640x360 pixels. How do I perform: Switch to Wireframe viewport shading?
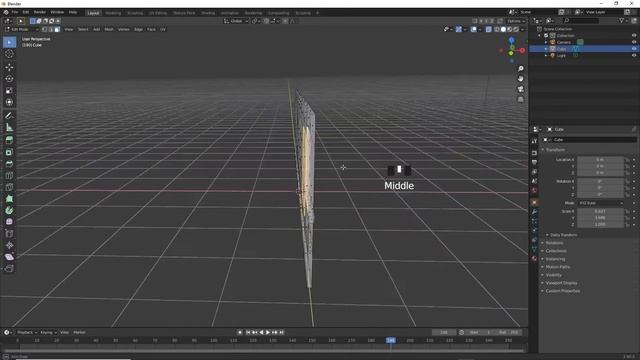click(x=497, y=29)
